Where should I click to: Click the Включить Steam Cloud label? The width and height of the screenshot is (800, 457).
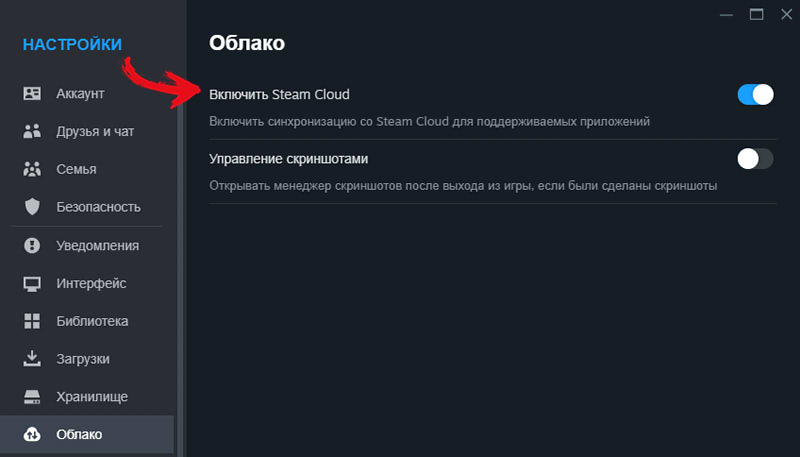point(279,94)
